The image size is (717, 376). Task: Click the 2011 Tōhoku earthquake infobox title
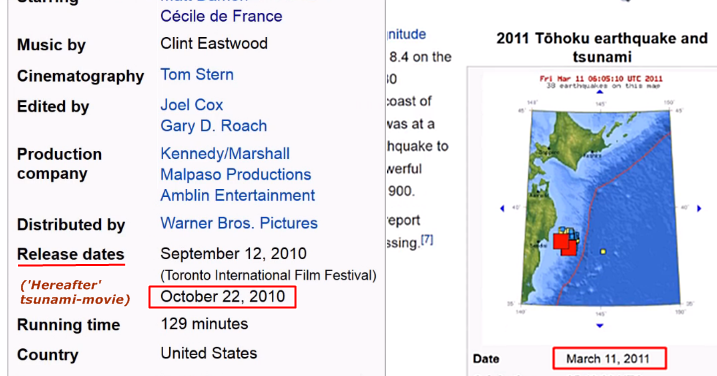(602, 48)
